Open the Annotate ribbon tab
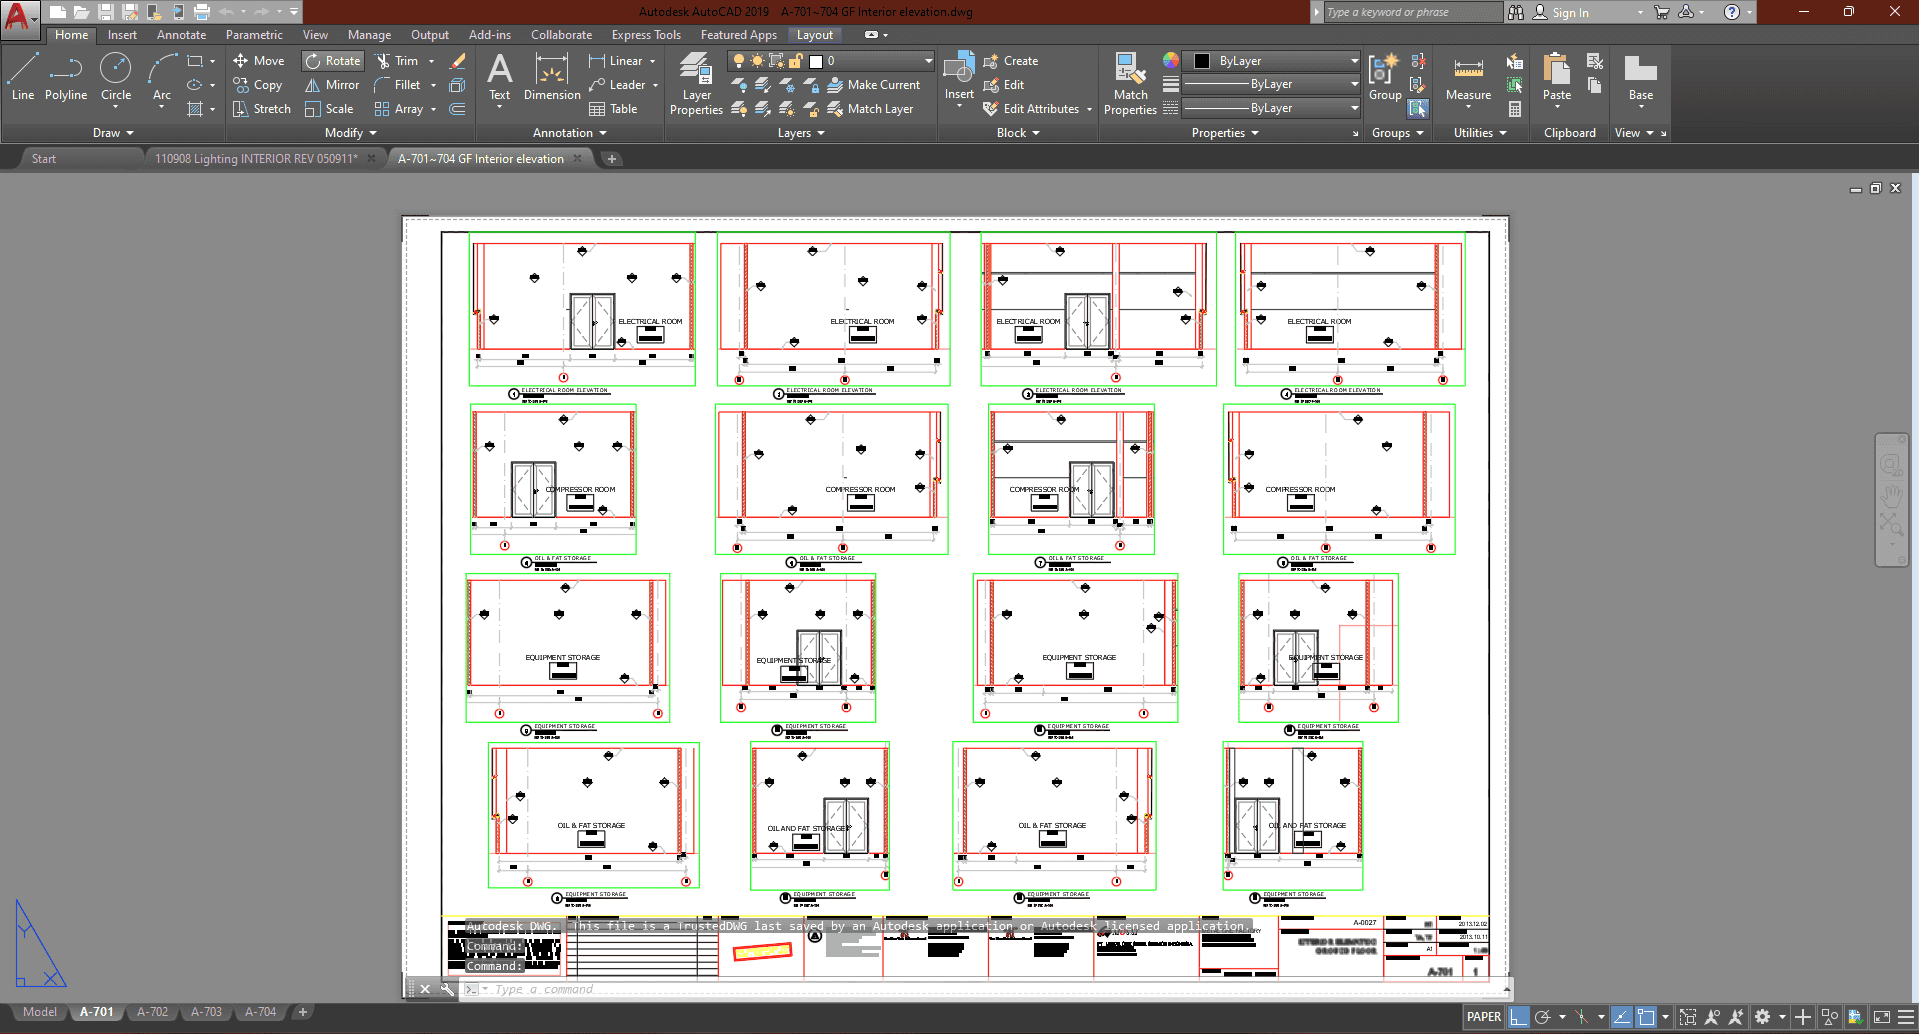 (x=181, y=35)
